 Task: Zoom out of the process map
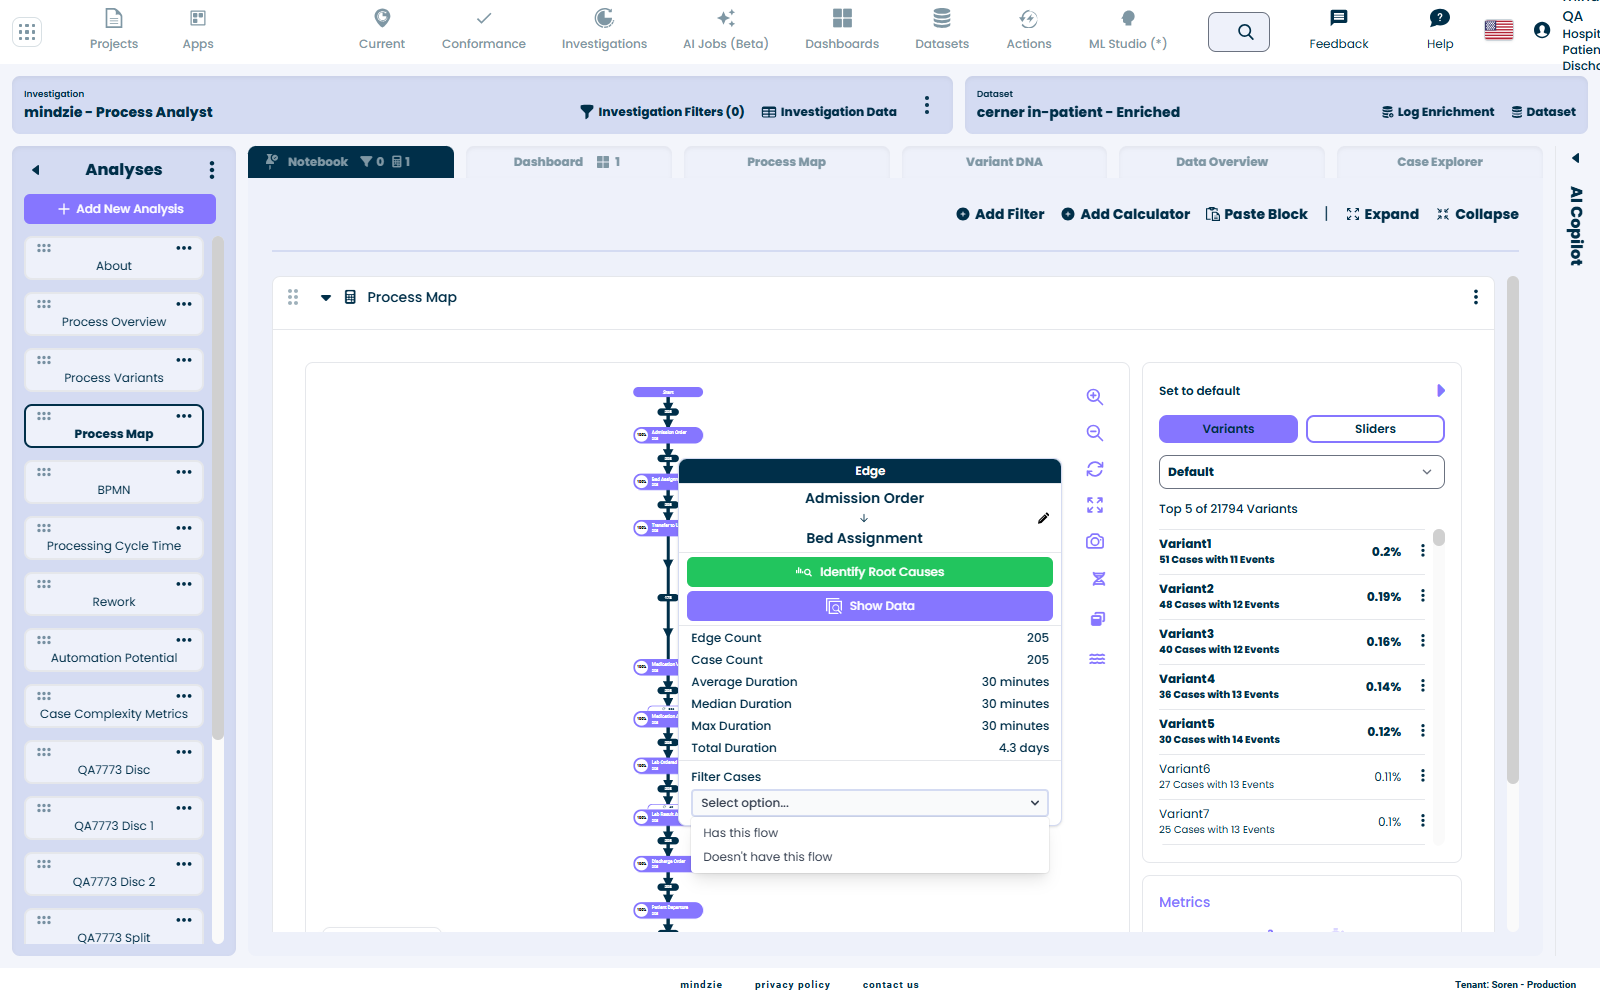pos(1095,433)
